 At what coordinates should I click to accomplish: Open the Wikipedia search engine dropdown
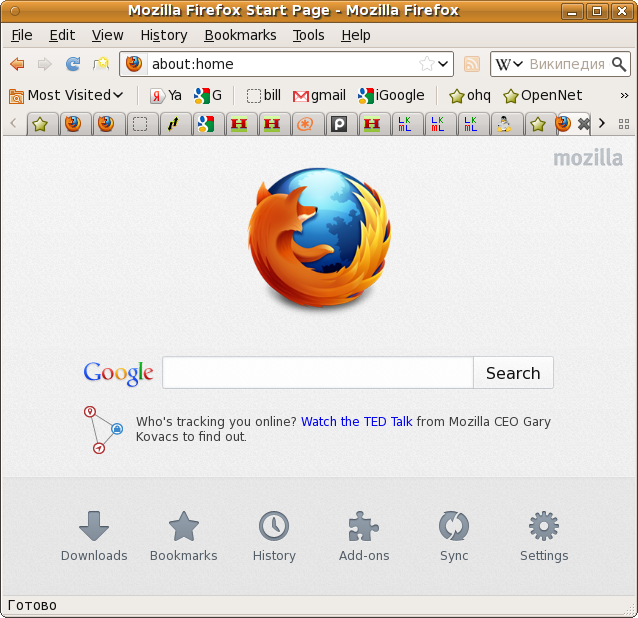(x=508, y=64)
